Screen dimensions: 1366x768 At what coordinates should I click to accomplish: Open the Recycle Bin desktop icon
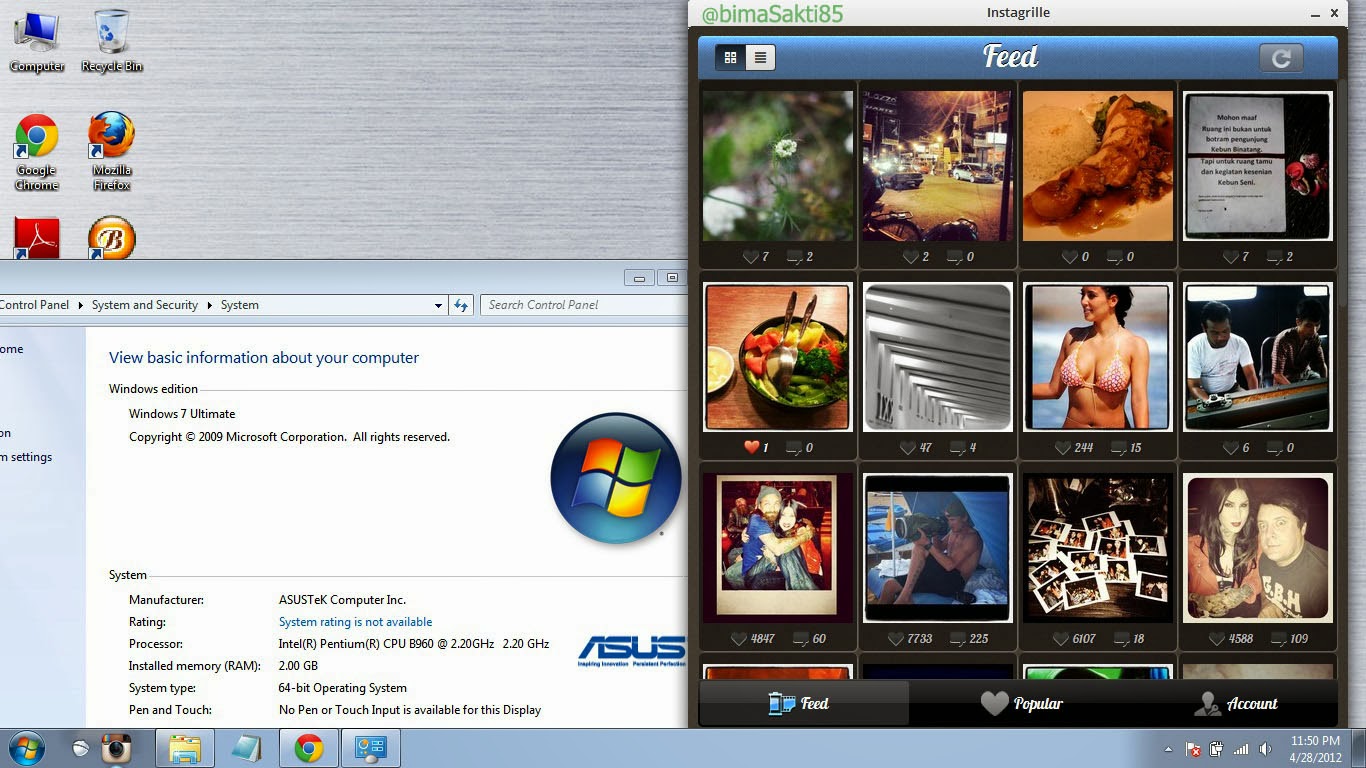pos(112,41)
